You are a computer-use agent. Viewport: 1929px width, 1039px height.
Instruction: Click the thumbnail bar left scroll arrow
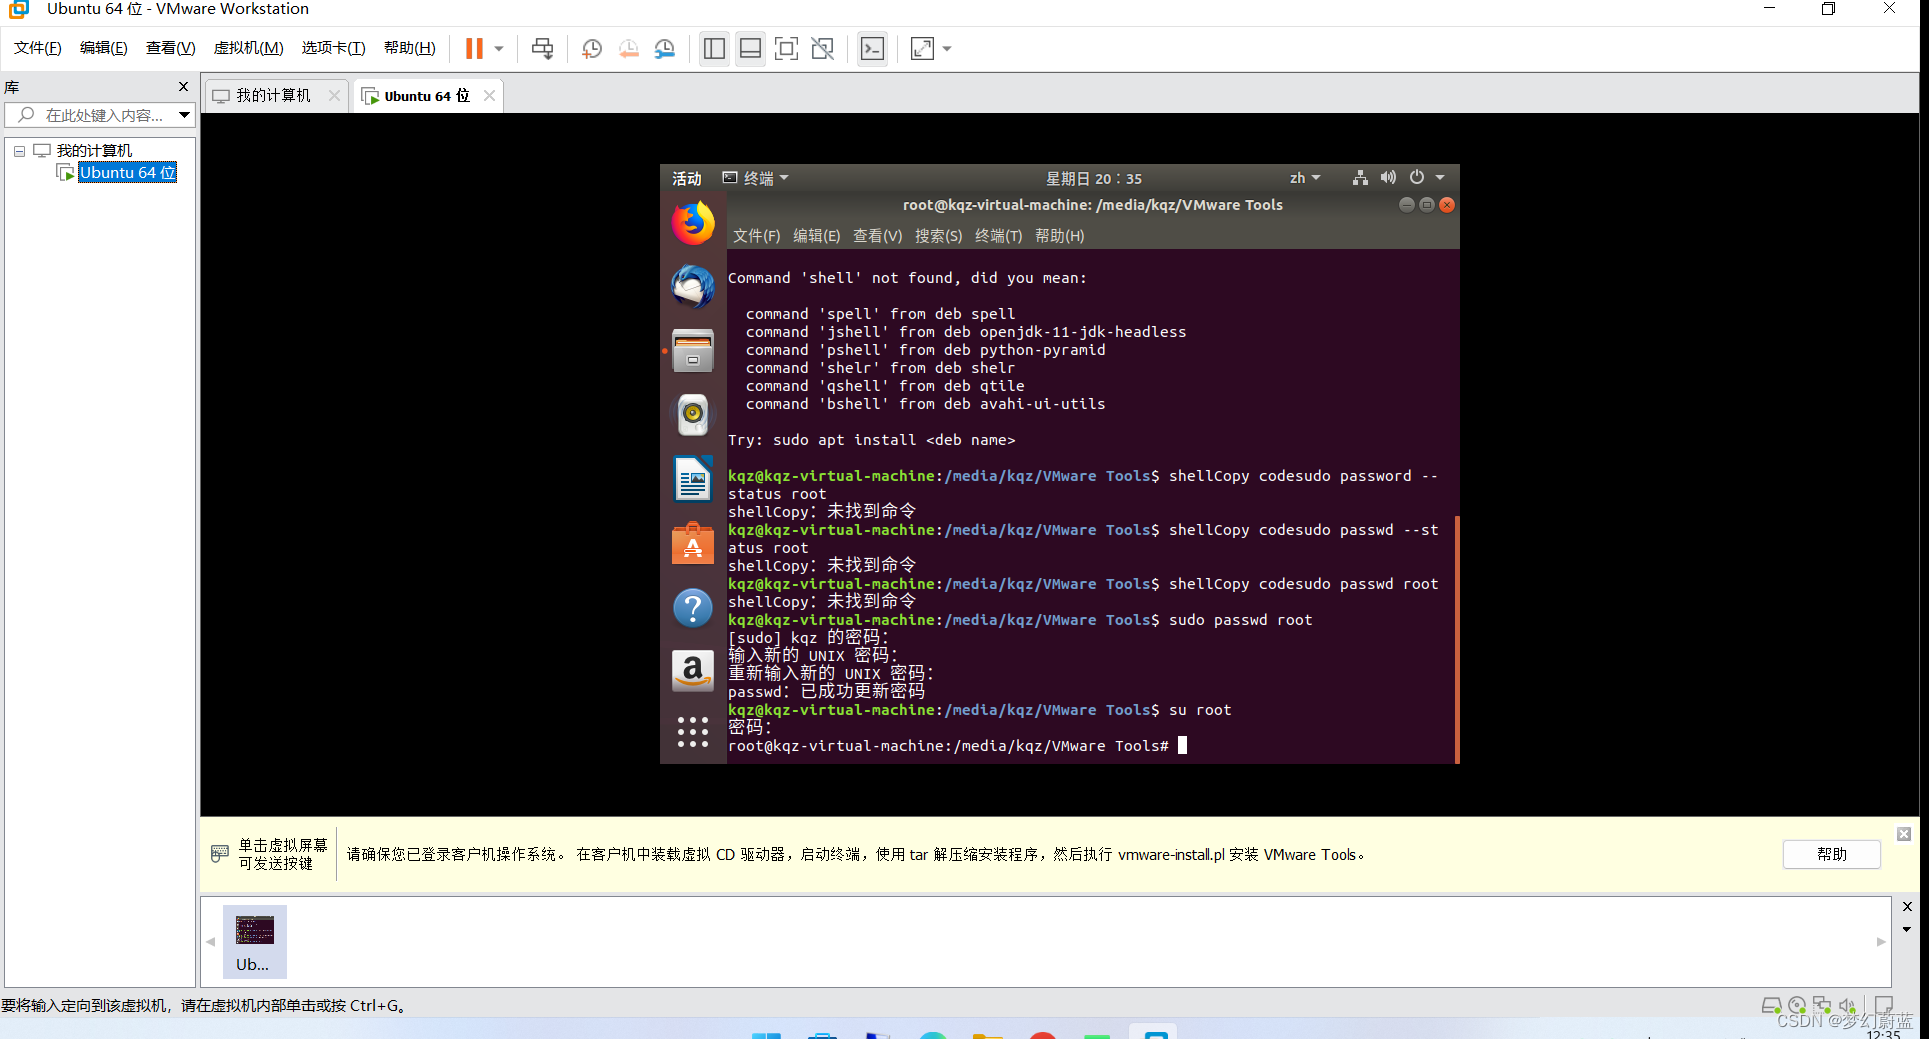point(210,941)
